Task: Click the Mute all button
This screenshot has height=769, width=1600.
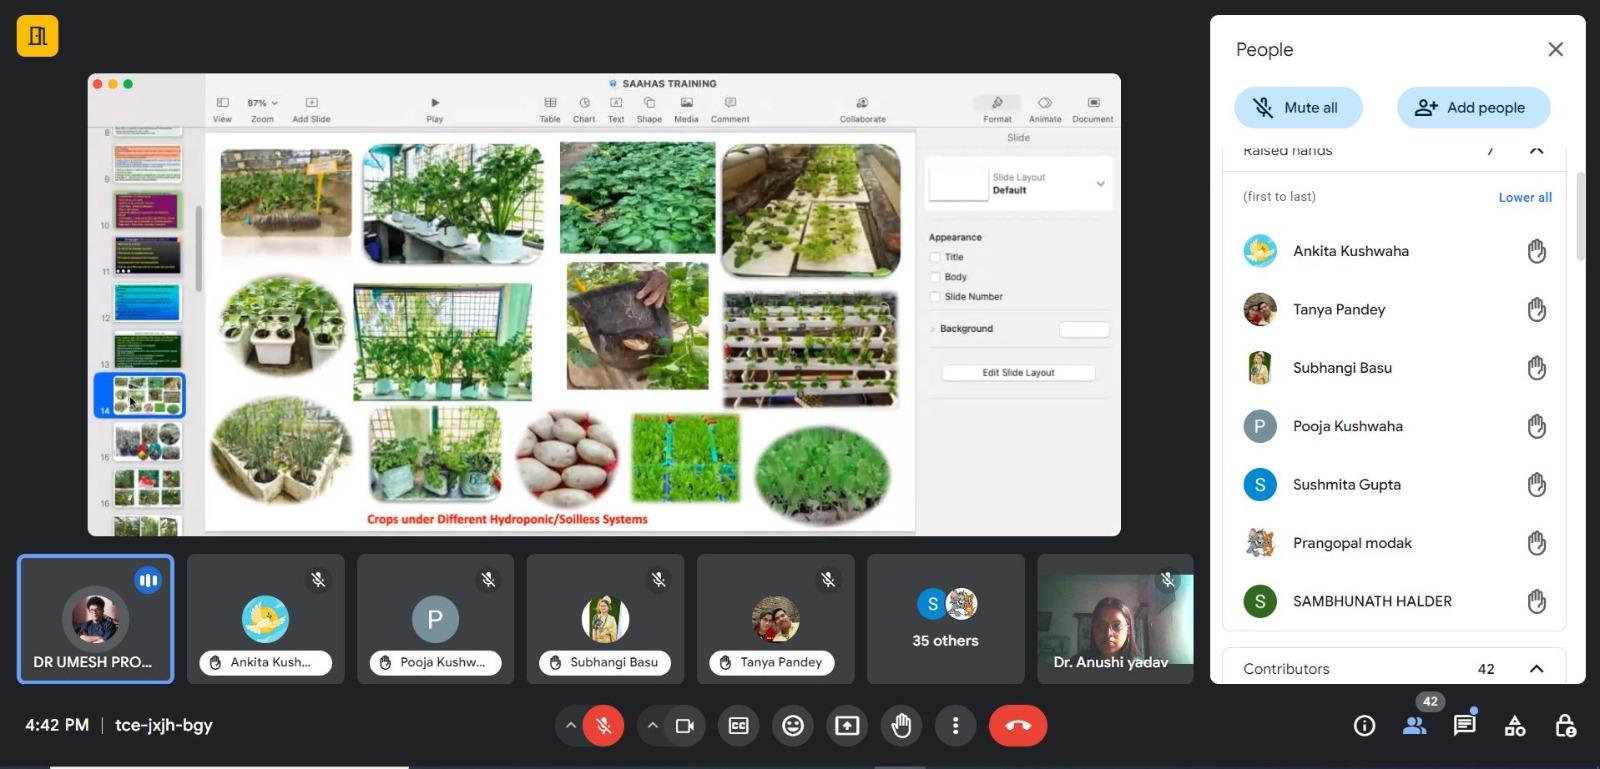Action: [1297, 108]
